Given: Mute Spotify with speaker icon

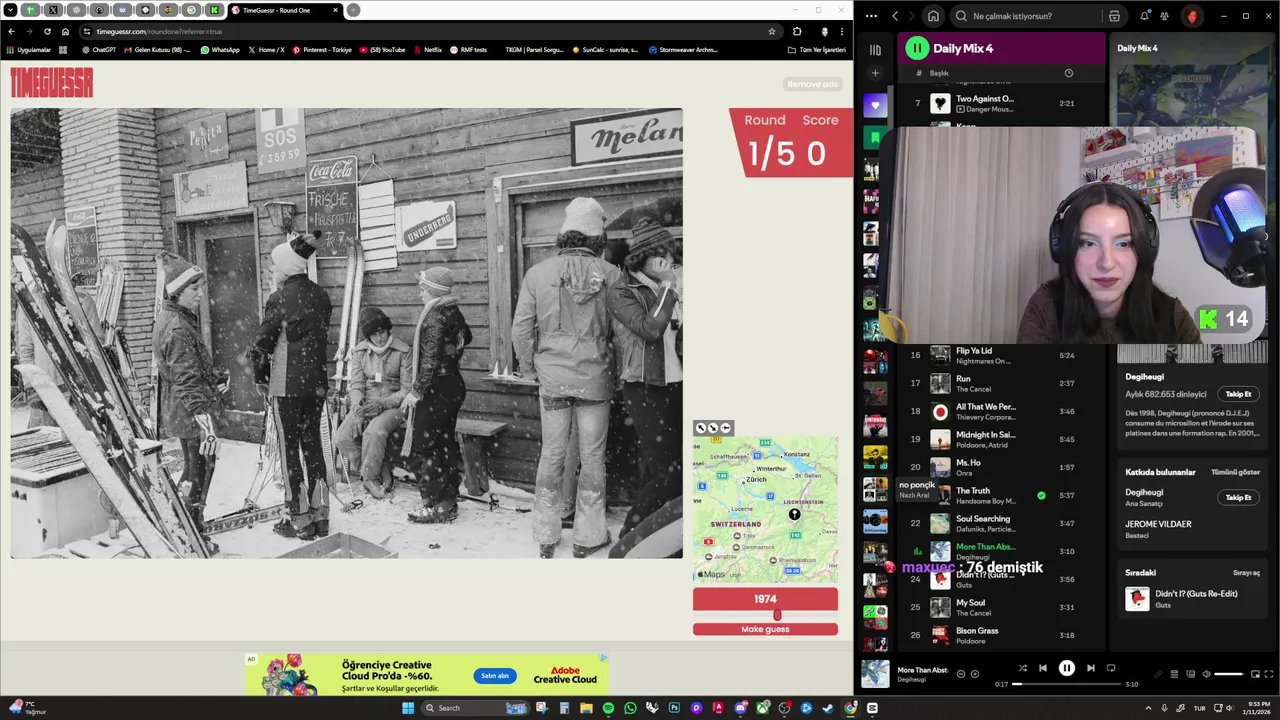Looking at the screenshot, I should 1206,674.
